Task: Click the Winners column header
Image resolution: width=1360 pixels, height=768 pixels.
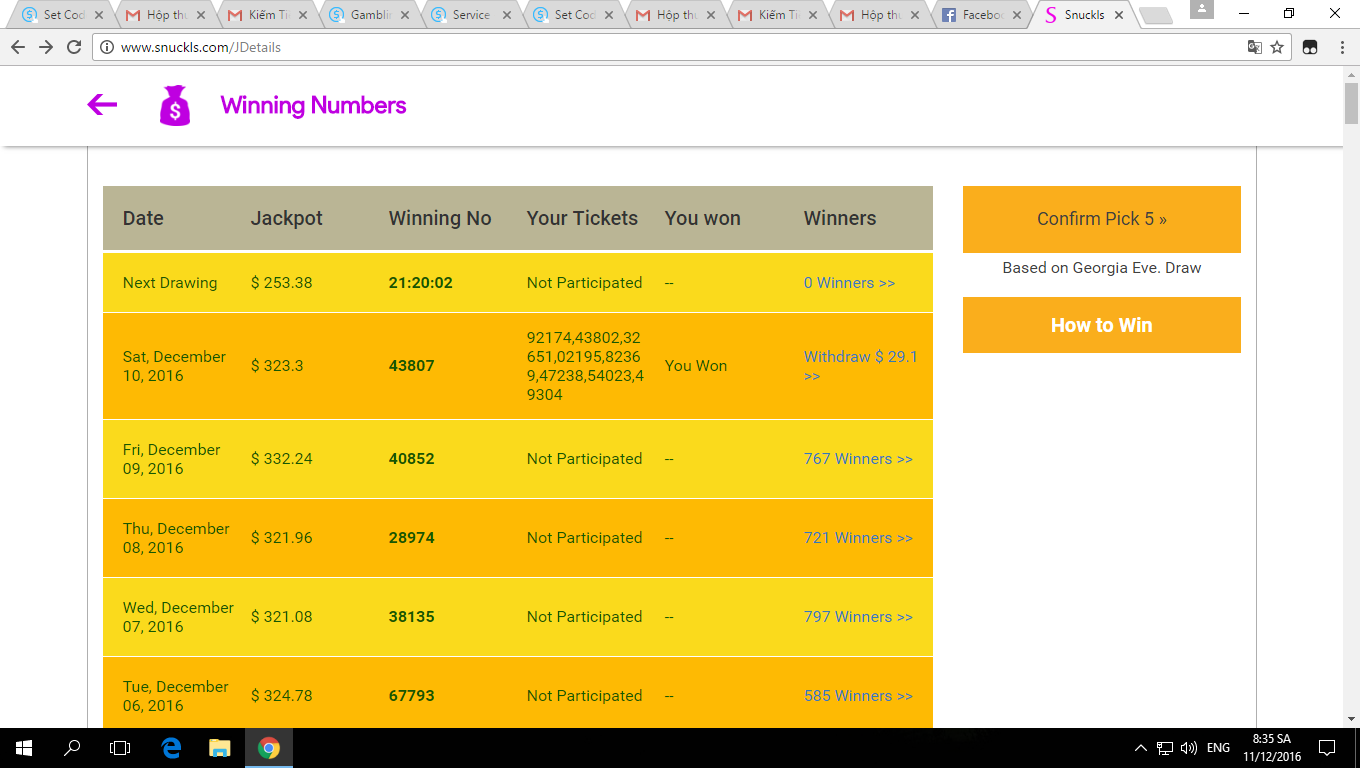Action: click(840, 218)
